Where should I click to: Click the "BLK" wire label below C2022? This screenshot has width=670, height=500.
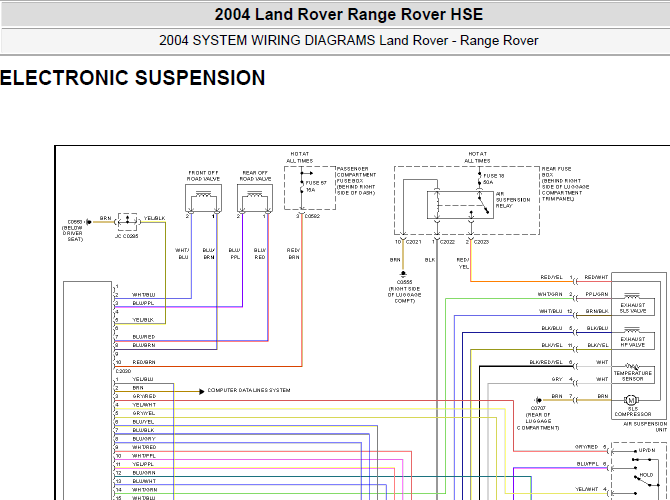pos(430,260)
